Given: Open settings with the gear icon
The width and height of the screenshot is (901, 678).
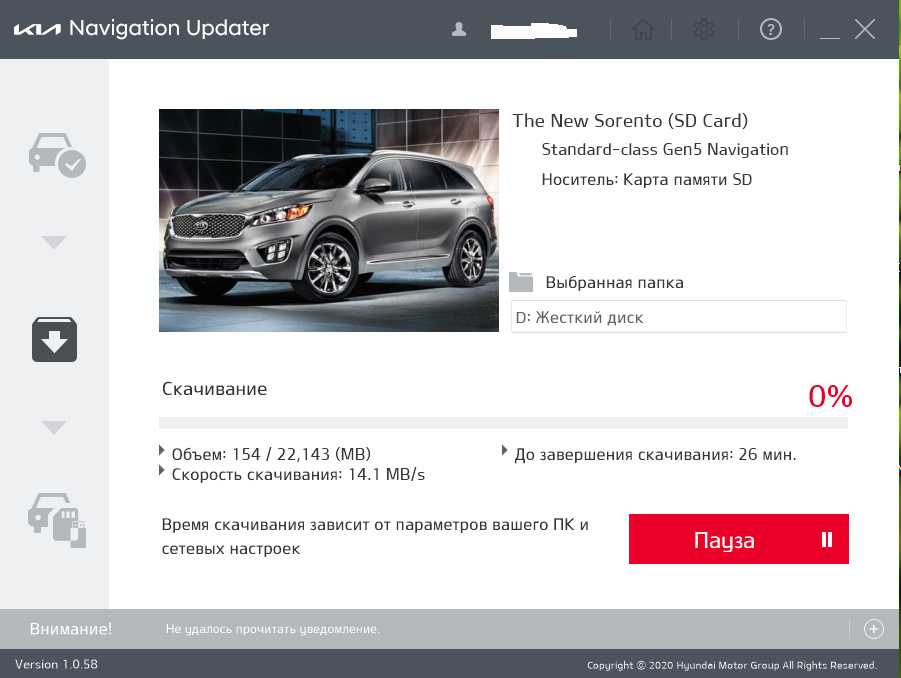Looking at the screenshot, I should 704,29.
